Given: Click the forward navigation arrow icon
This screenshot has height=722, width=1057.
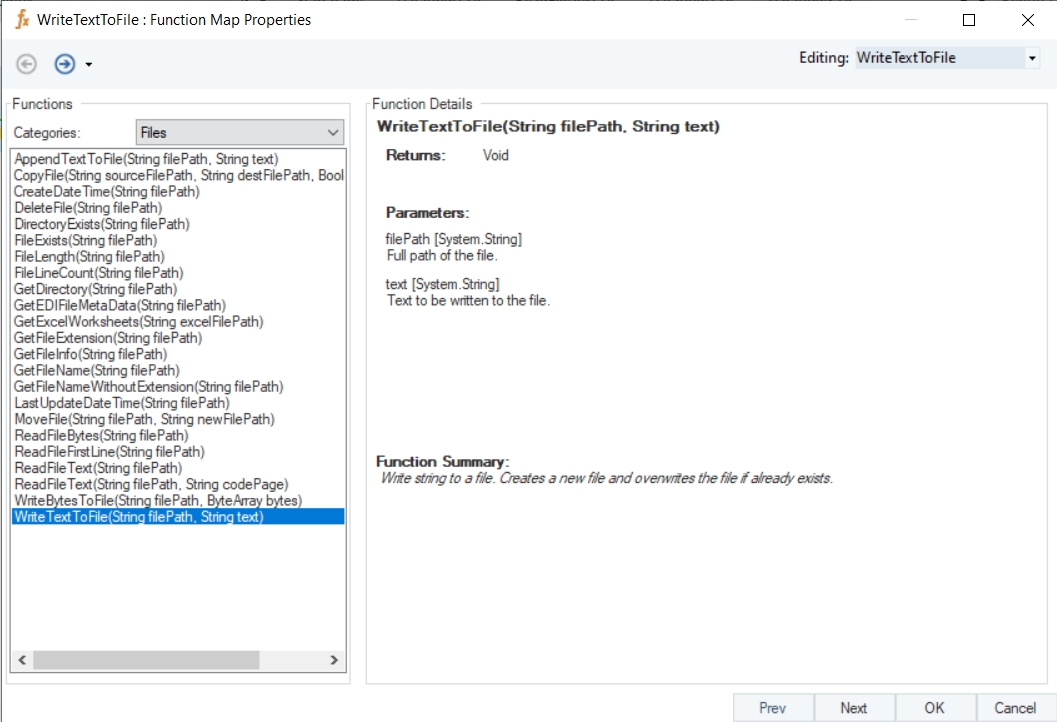Looking at the screenshot, I should pos(65,64).
